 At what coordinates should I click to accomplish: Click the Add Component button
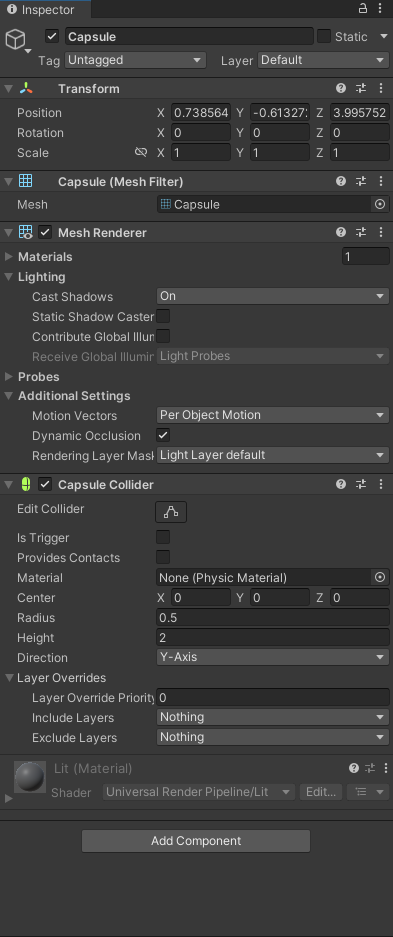coord(196,841)
